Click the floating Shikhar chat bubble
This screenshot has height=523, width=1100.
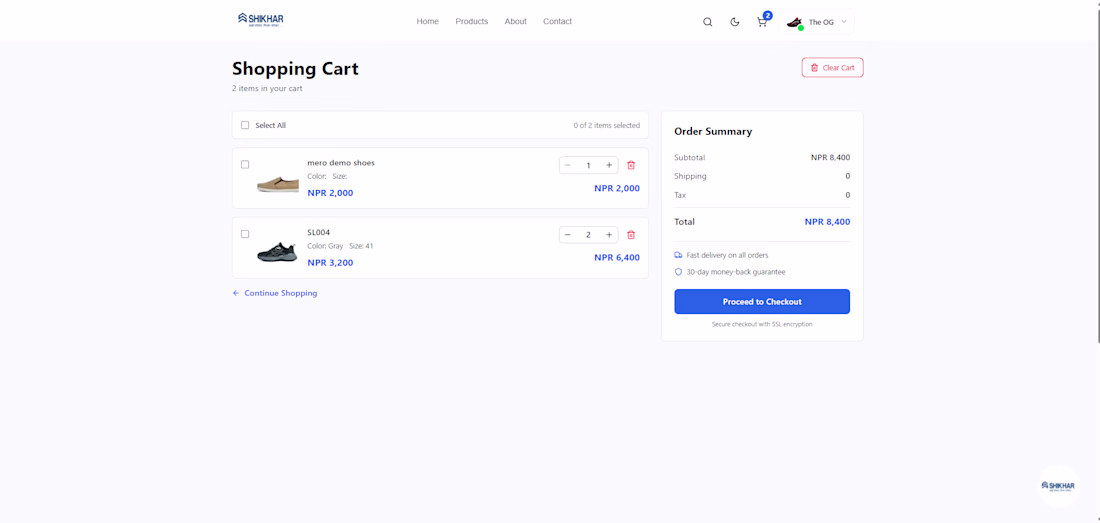pyautogui.click(x=1058, y=486)
